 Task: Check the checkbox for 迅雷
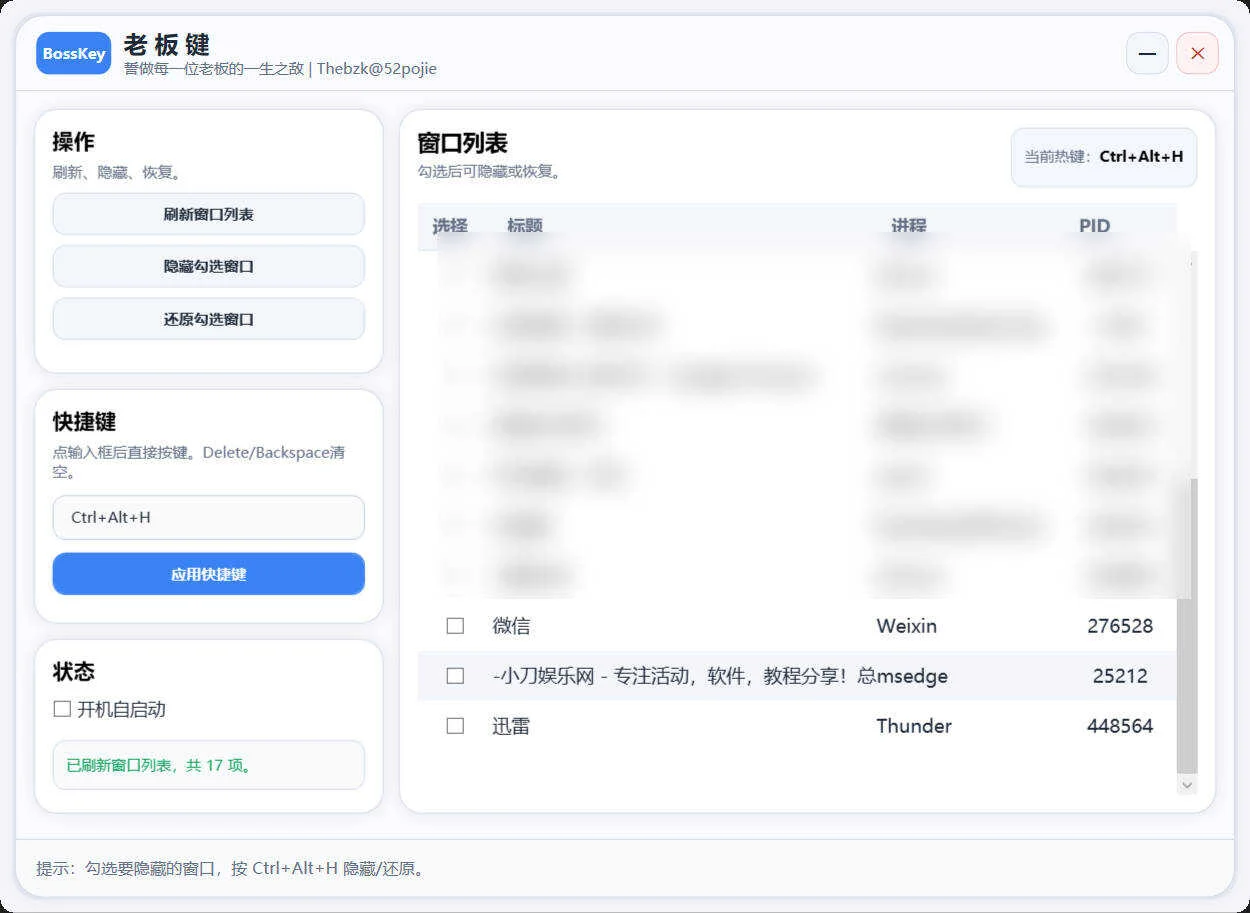(x=455, y=725)
